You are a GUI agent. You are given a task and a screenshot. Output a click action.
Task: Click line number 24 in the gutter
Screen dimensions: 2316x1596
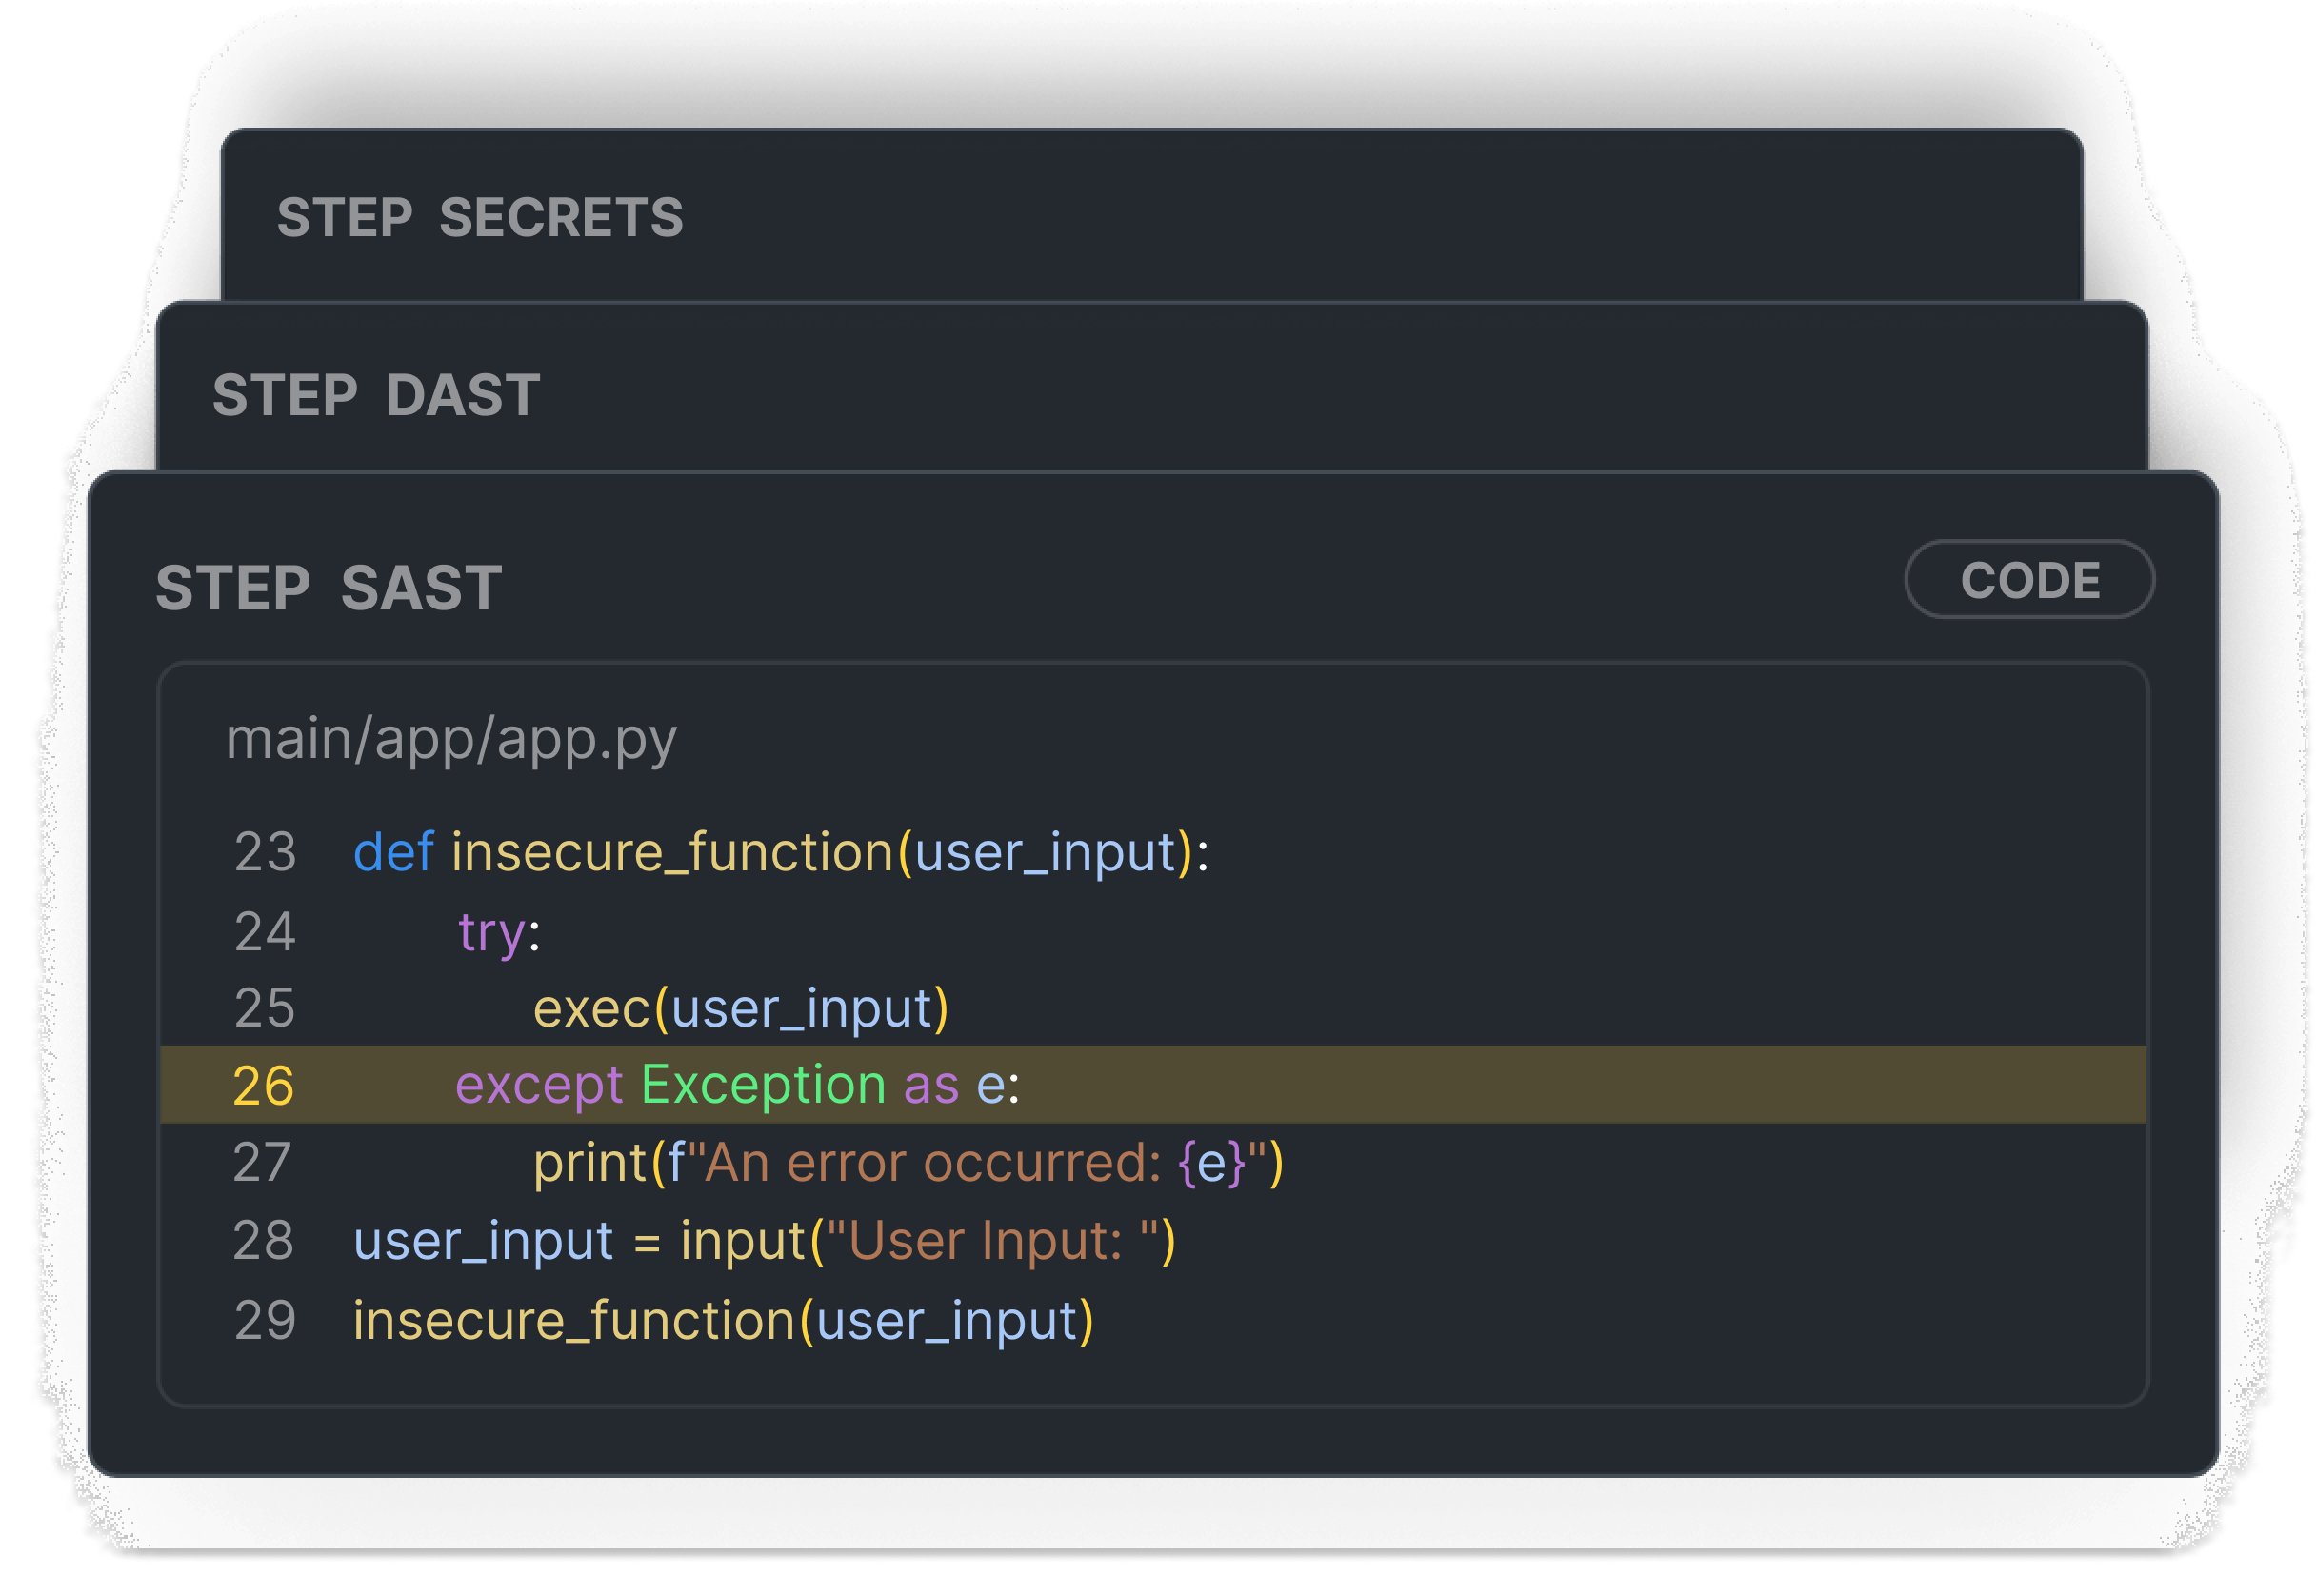click(265, 932)
